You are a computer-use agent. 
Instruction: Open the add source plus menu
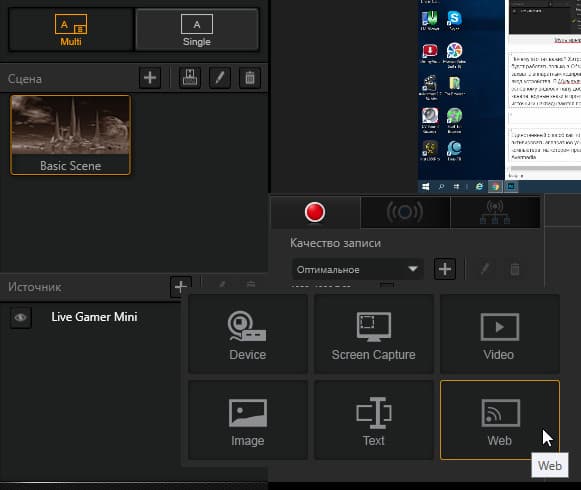pyautogui.click(x=180, y=287)
